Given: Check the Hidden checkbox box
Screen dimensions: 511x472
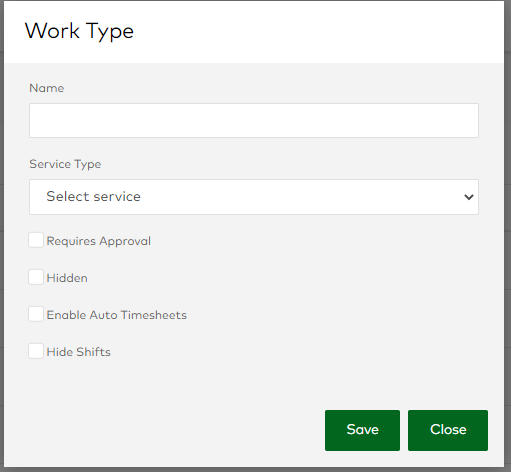Looking at the screenshot, I should pos(36,277).
